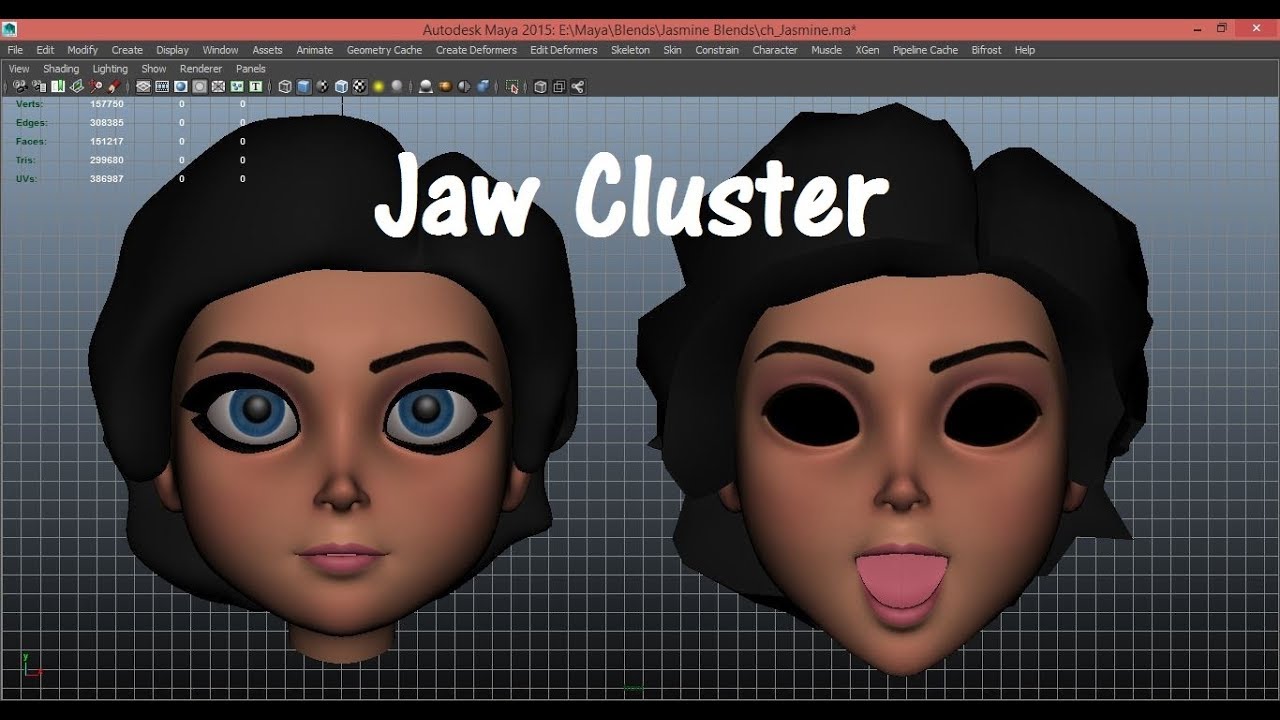Open the Pipeline Cache menu
1280x720 pixels.
pyautogui.click(x=925, y=50)
